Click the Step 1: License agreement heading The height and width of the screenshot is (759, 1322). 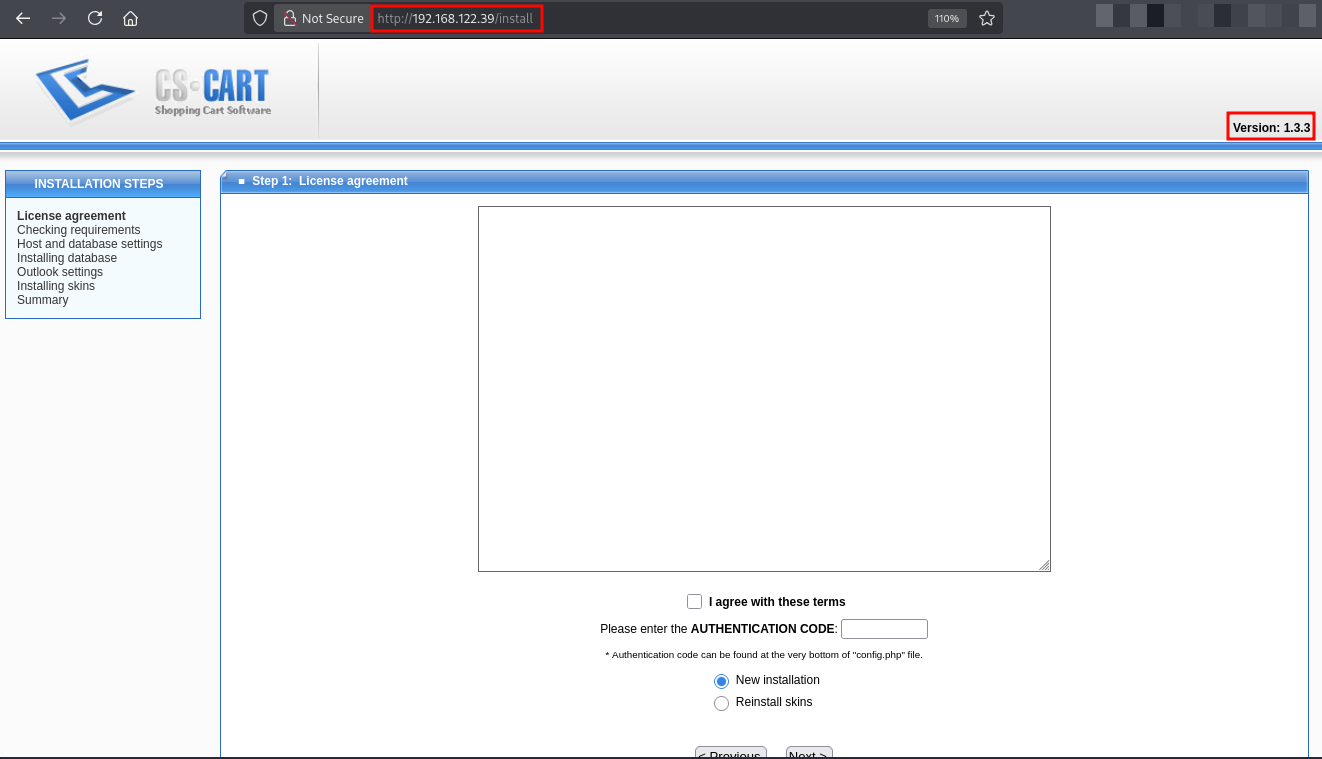click(x=330, y=181)
